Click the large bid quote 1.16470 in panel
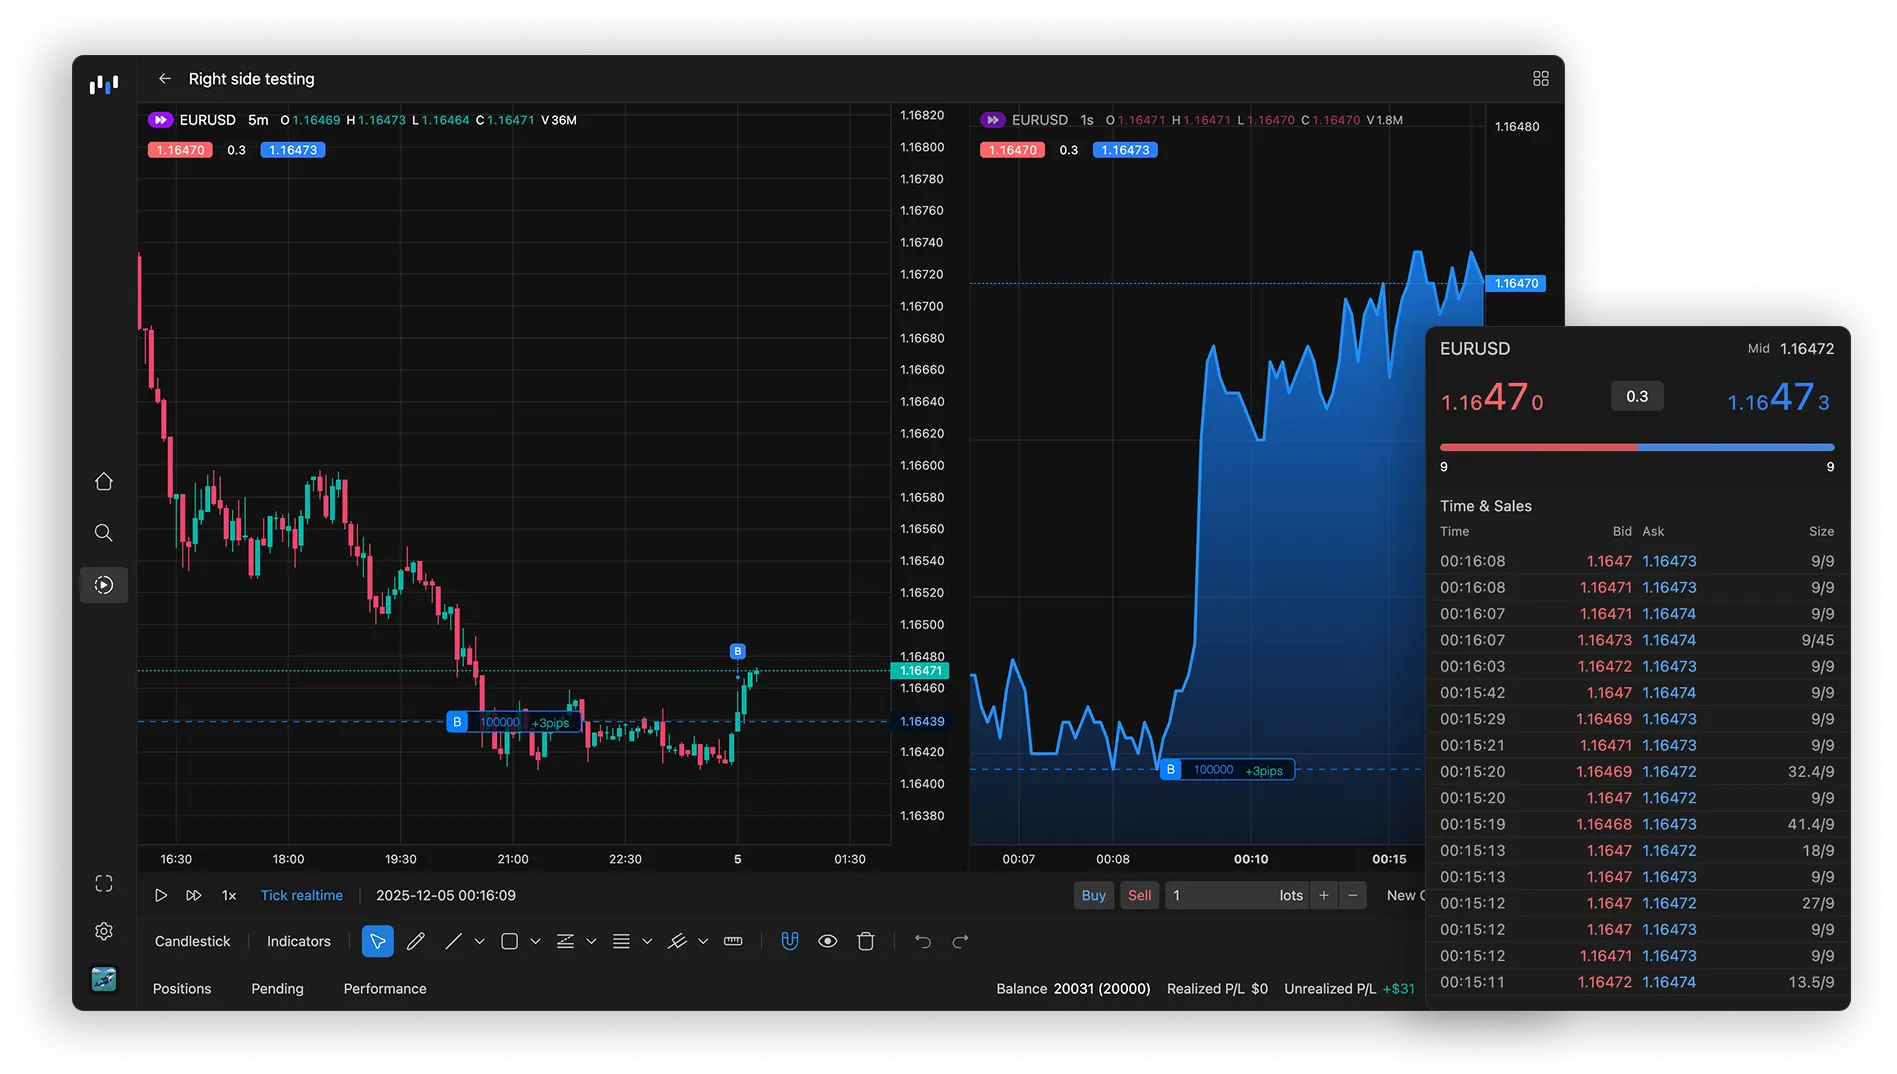The image size is (1897, 1074). tap(1492, 398)
